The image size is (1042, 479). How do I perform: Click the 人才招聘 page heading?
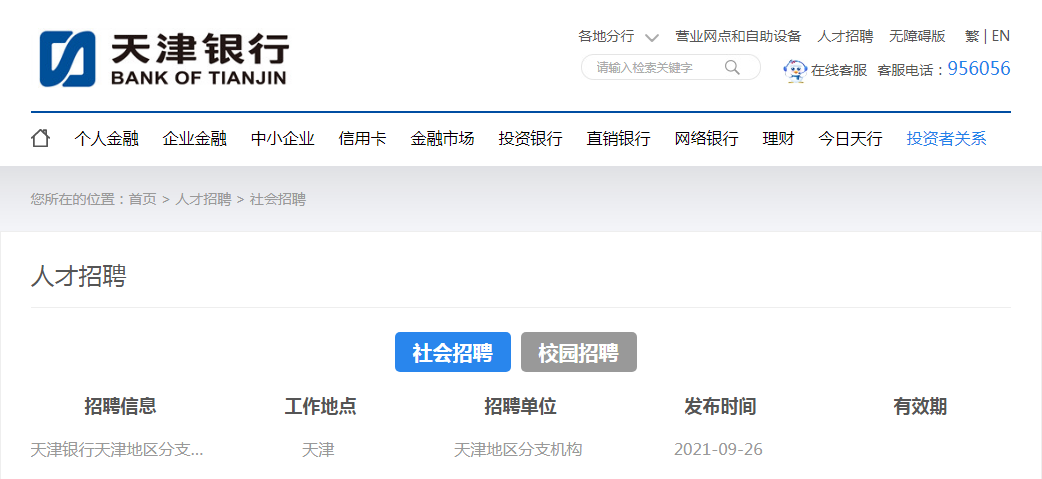coord(78,276)
